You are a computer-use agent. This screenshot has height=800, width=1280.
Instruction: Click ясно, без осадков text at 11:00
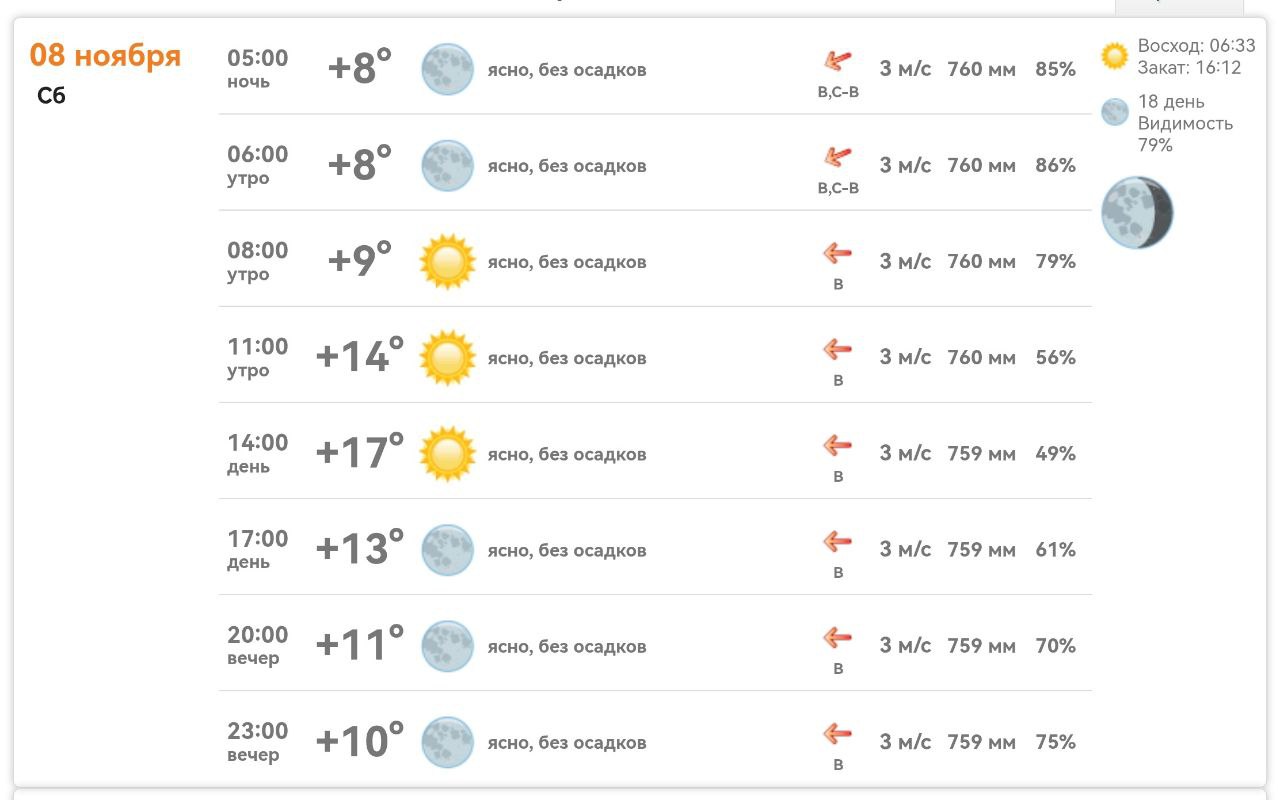click(x=567, y=358)
